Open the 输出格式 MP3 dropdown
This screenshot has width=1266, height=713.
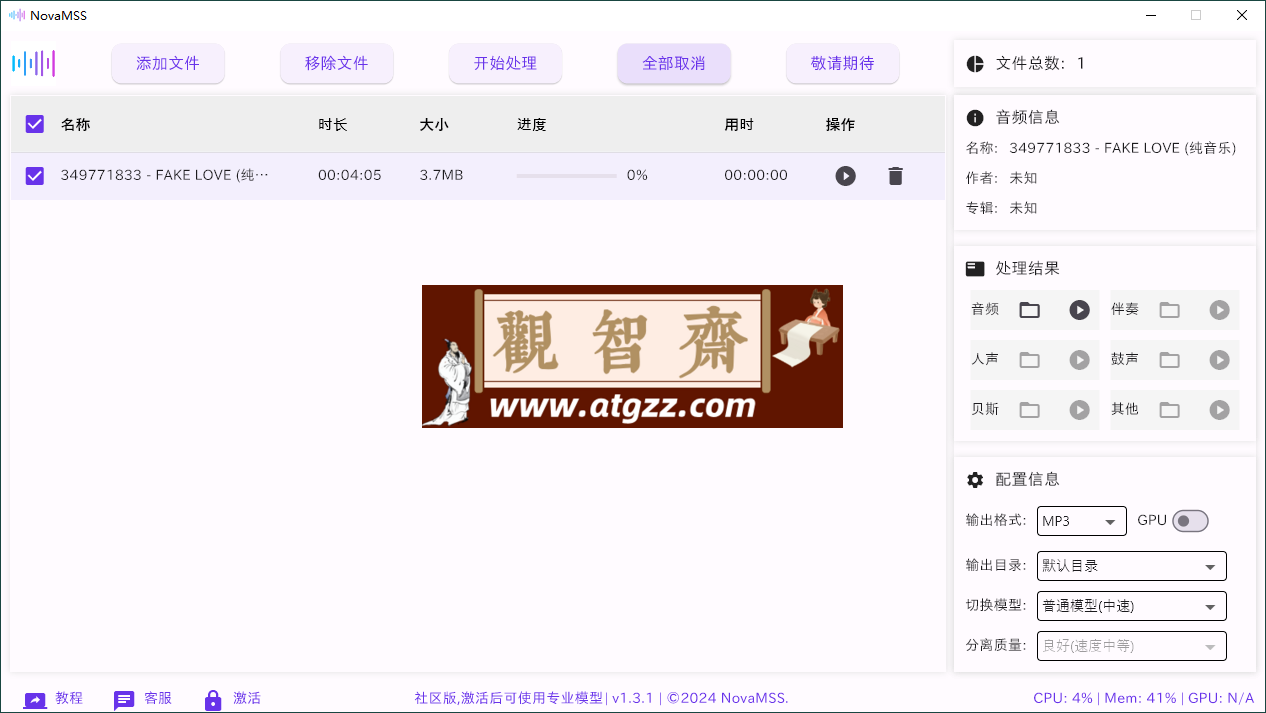pyautogui.click(x=1083, y=522)
